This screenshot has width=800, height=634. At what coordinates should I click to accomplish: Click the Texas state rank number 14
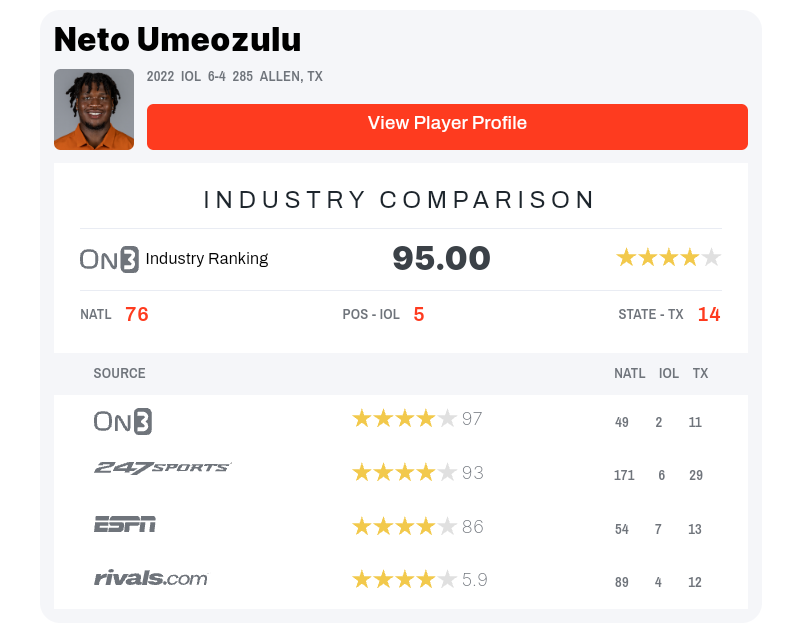tap(709, 314)
